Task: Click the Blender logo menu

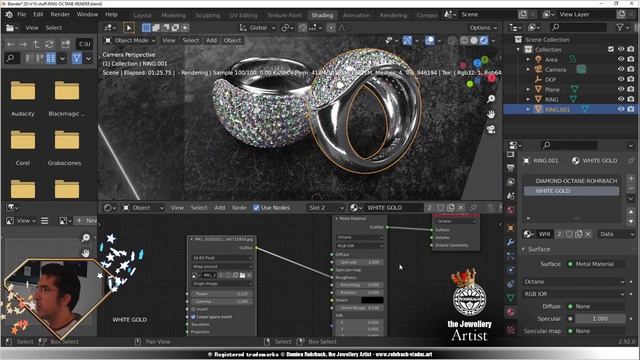Action: [x=9, y=14]
